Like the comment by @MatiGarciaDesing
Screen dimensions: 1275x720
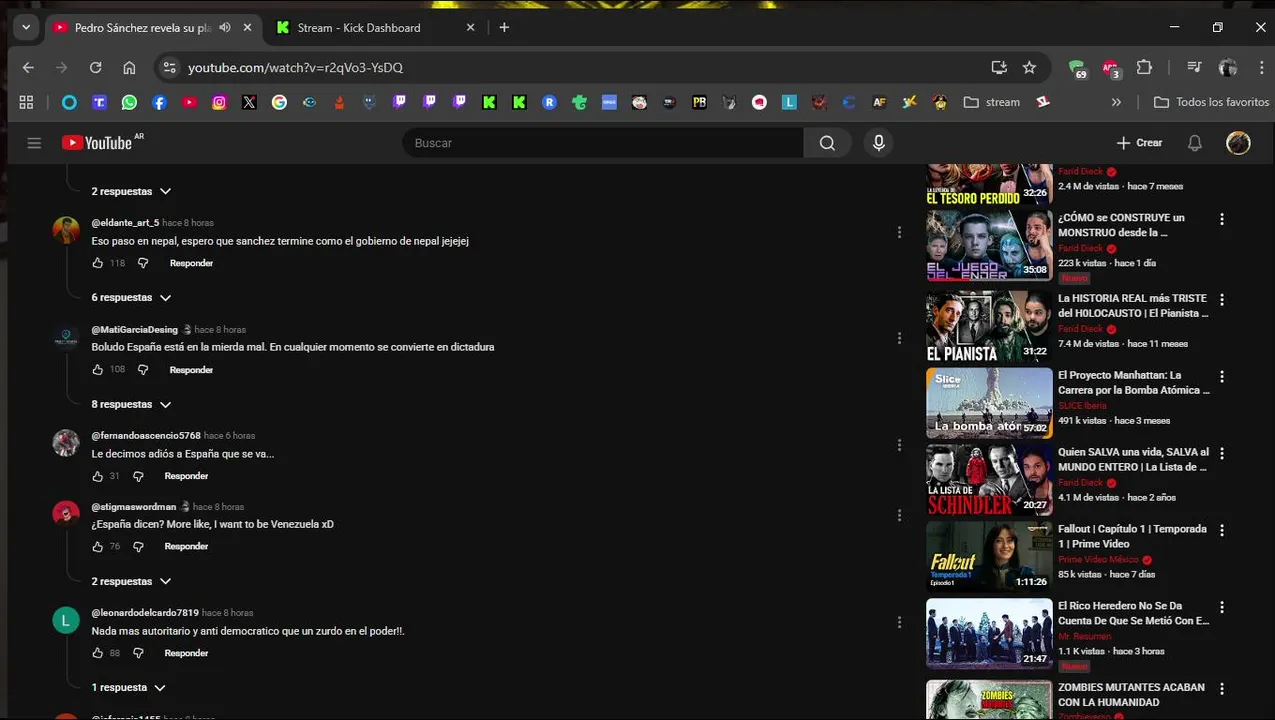[x=97, y=370]
